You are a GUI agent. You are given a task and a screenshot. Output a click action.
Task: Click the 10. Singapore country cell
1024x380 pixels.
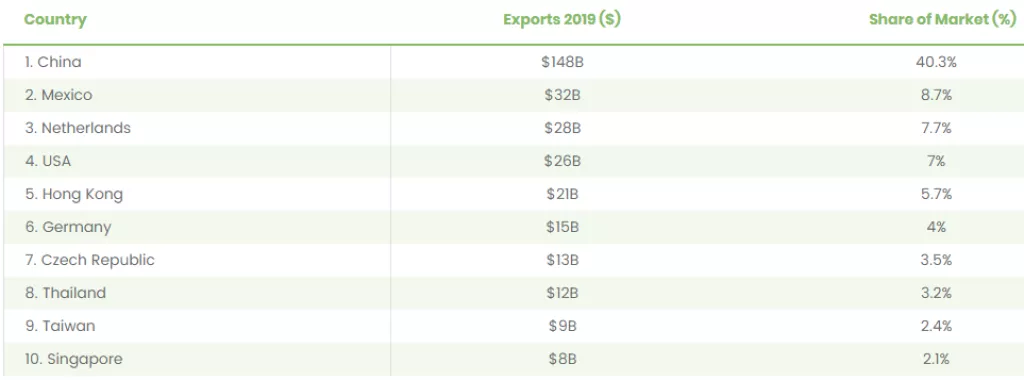point(73,359)
